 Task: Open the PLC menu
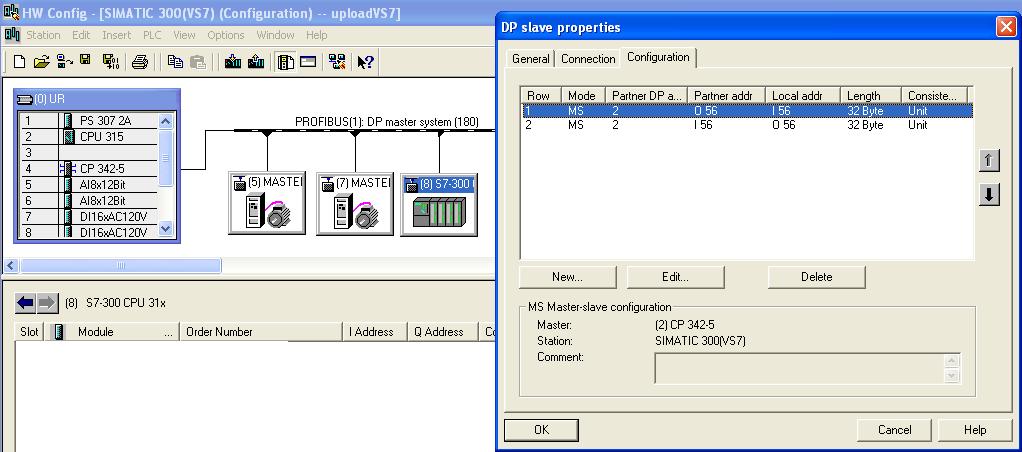point(152,35)
